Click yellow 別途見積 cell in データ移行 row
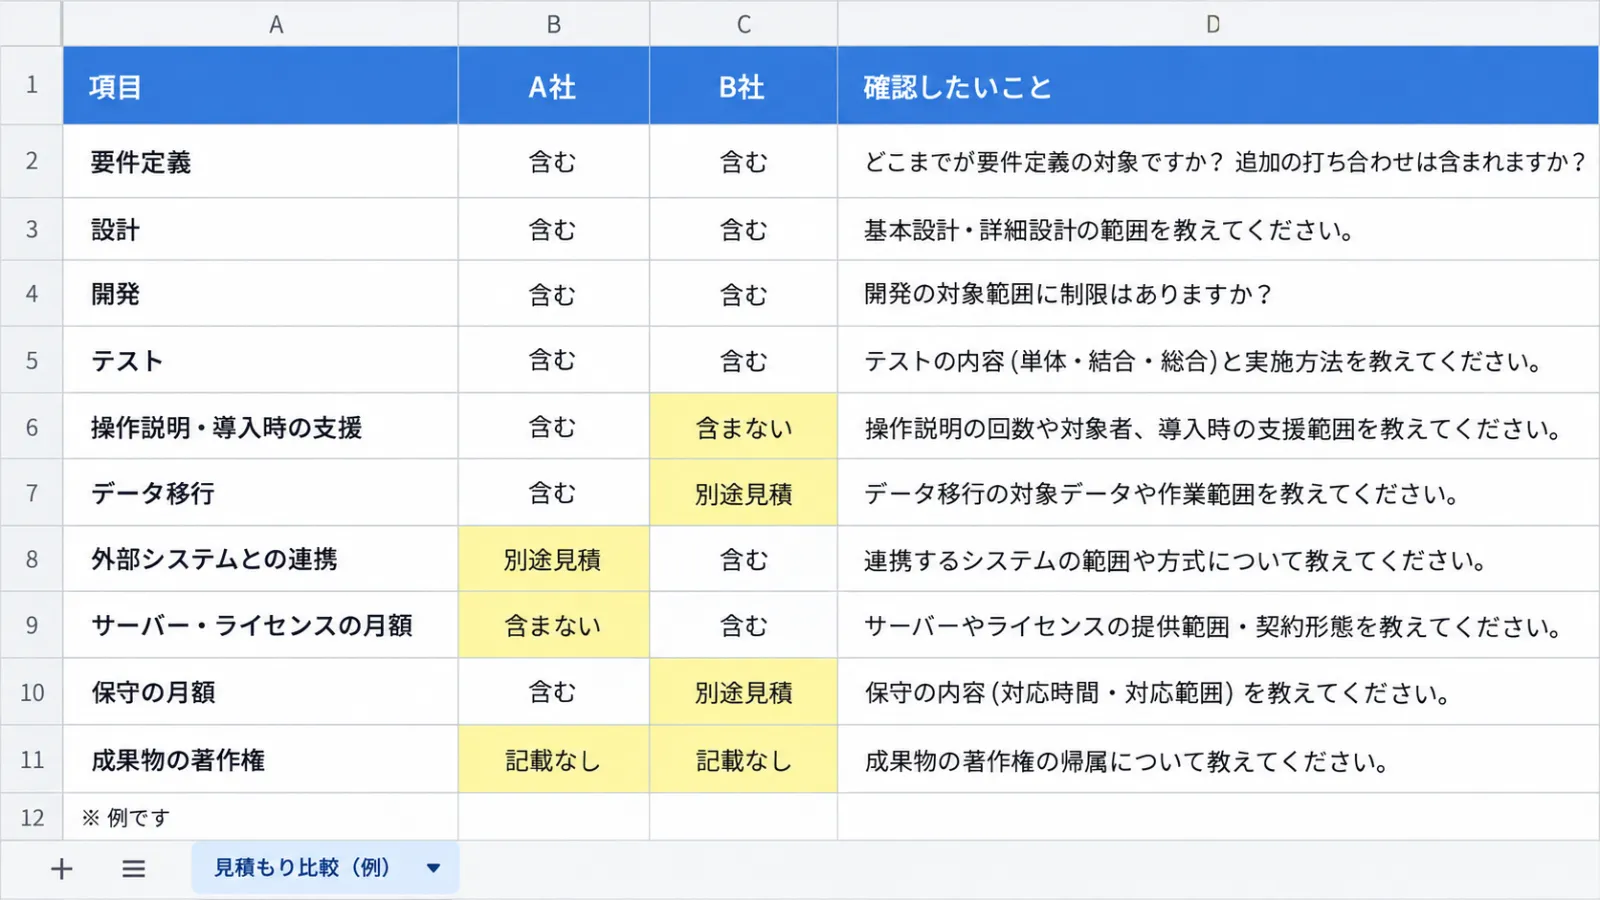 coord(744,493)
